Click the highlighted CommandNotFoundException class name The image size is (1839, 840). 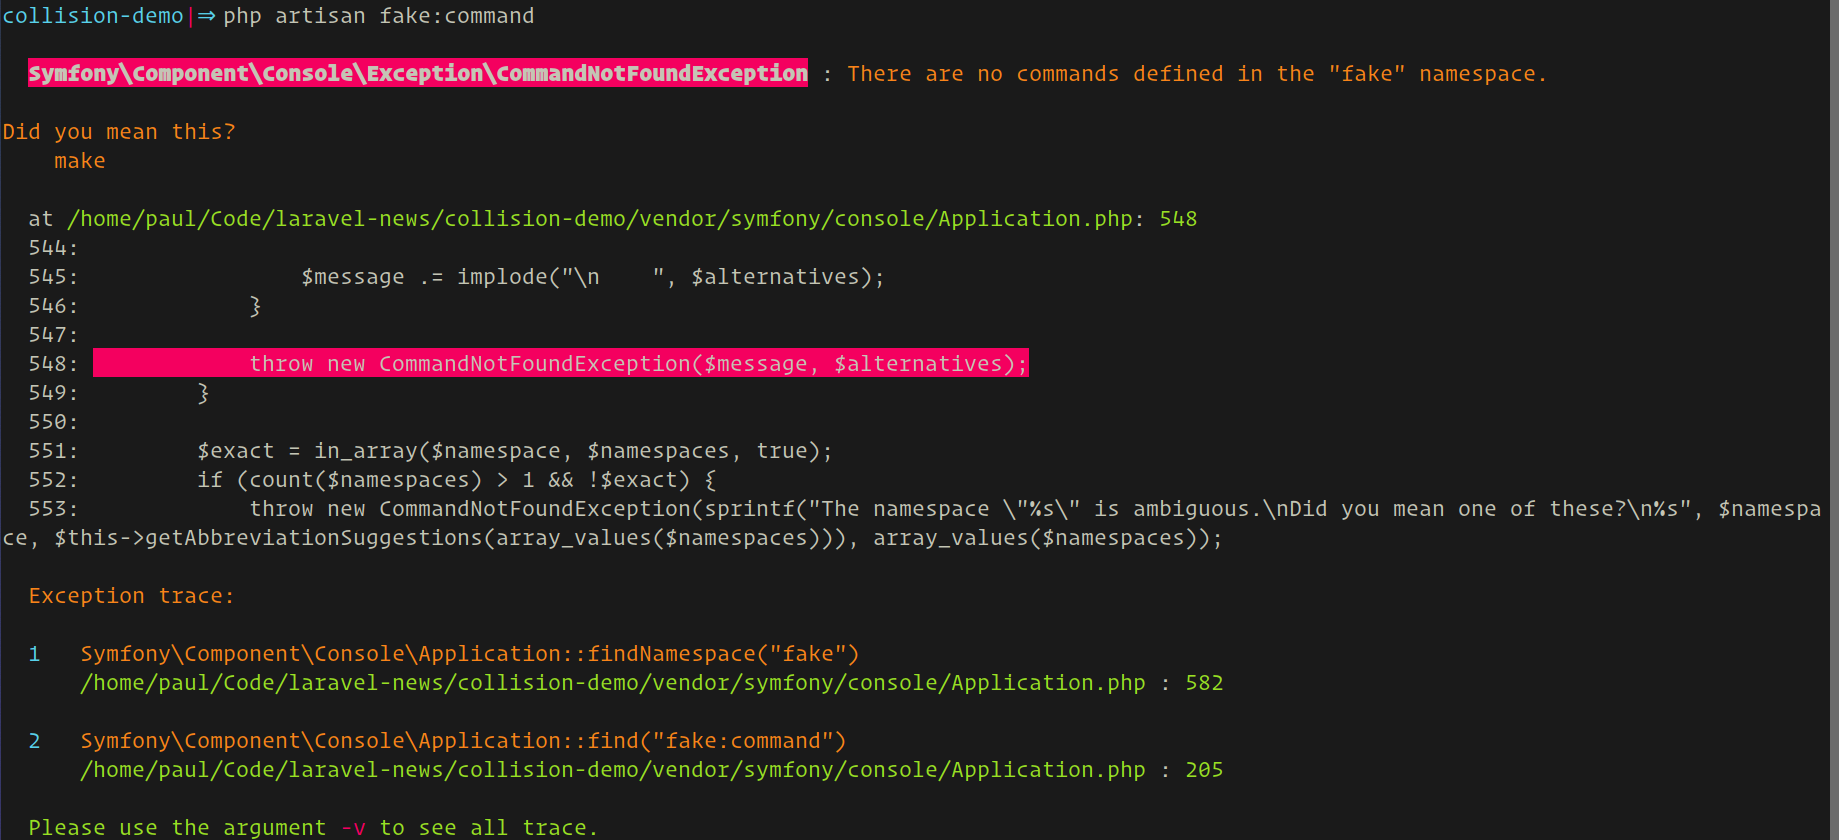[x=418, y=73]
